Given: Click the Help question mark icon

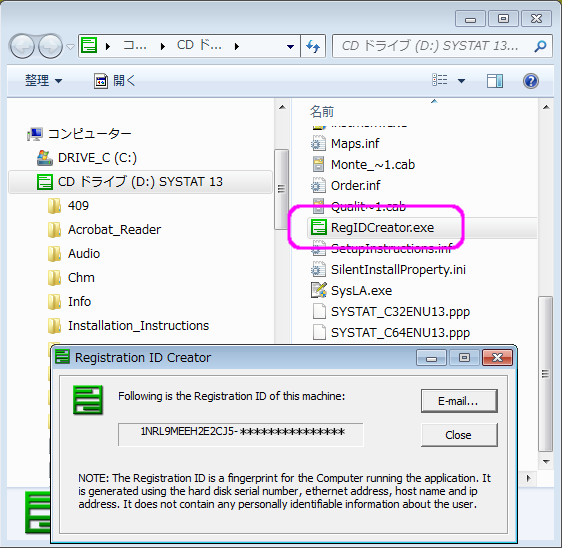Looking at the screenshot, I should click(530, 81).
